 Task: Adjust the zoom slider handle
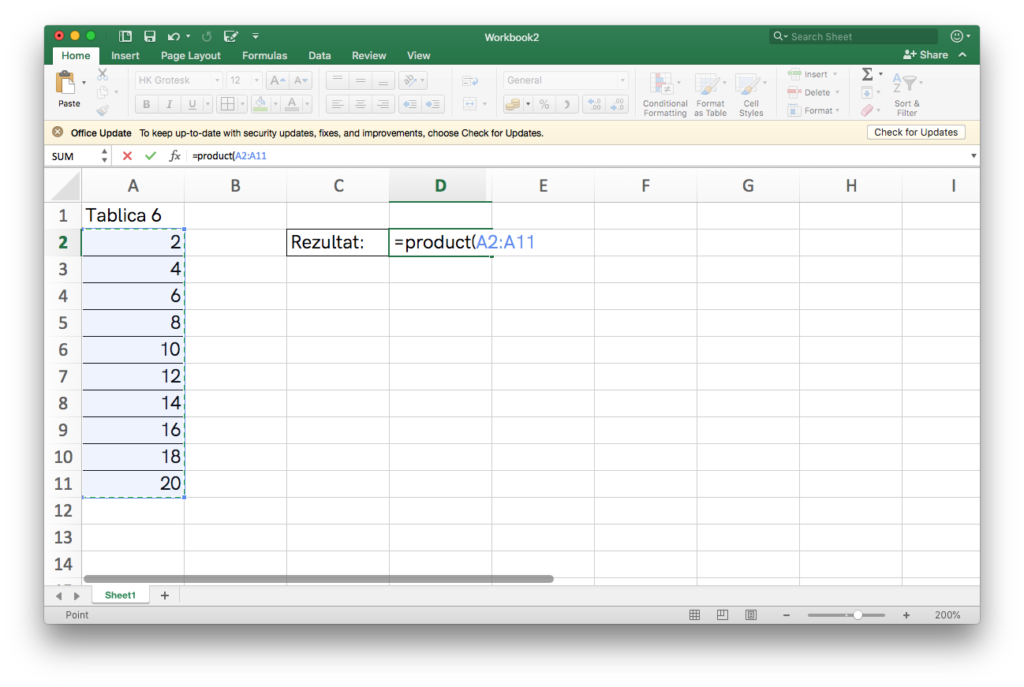(x=857, y=615)
